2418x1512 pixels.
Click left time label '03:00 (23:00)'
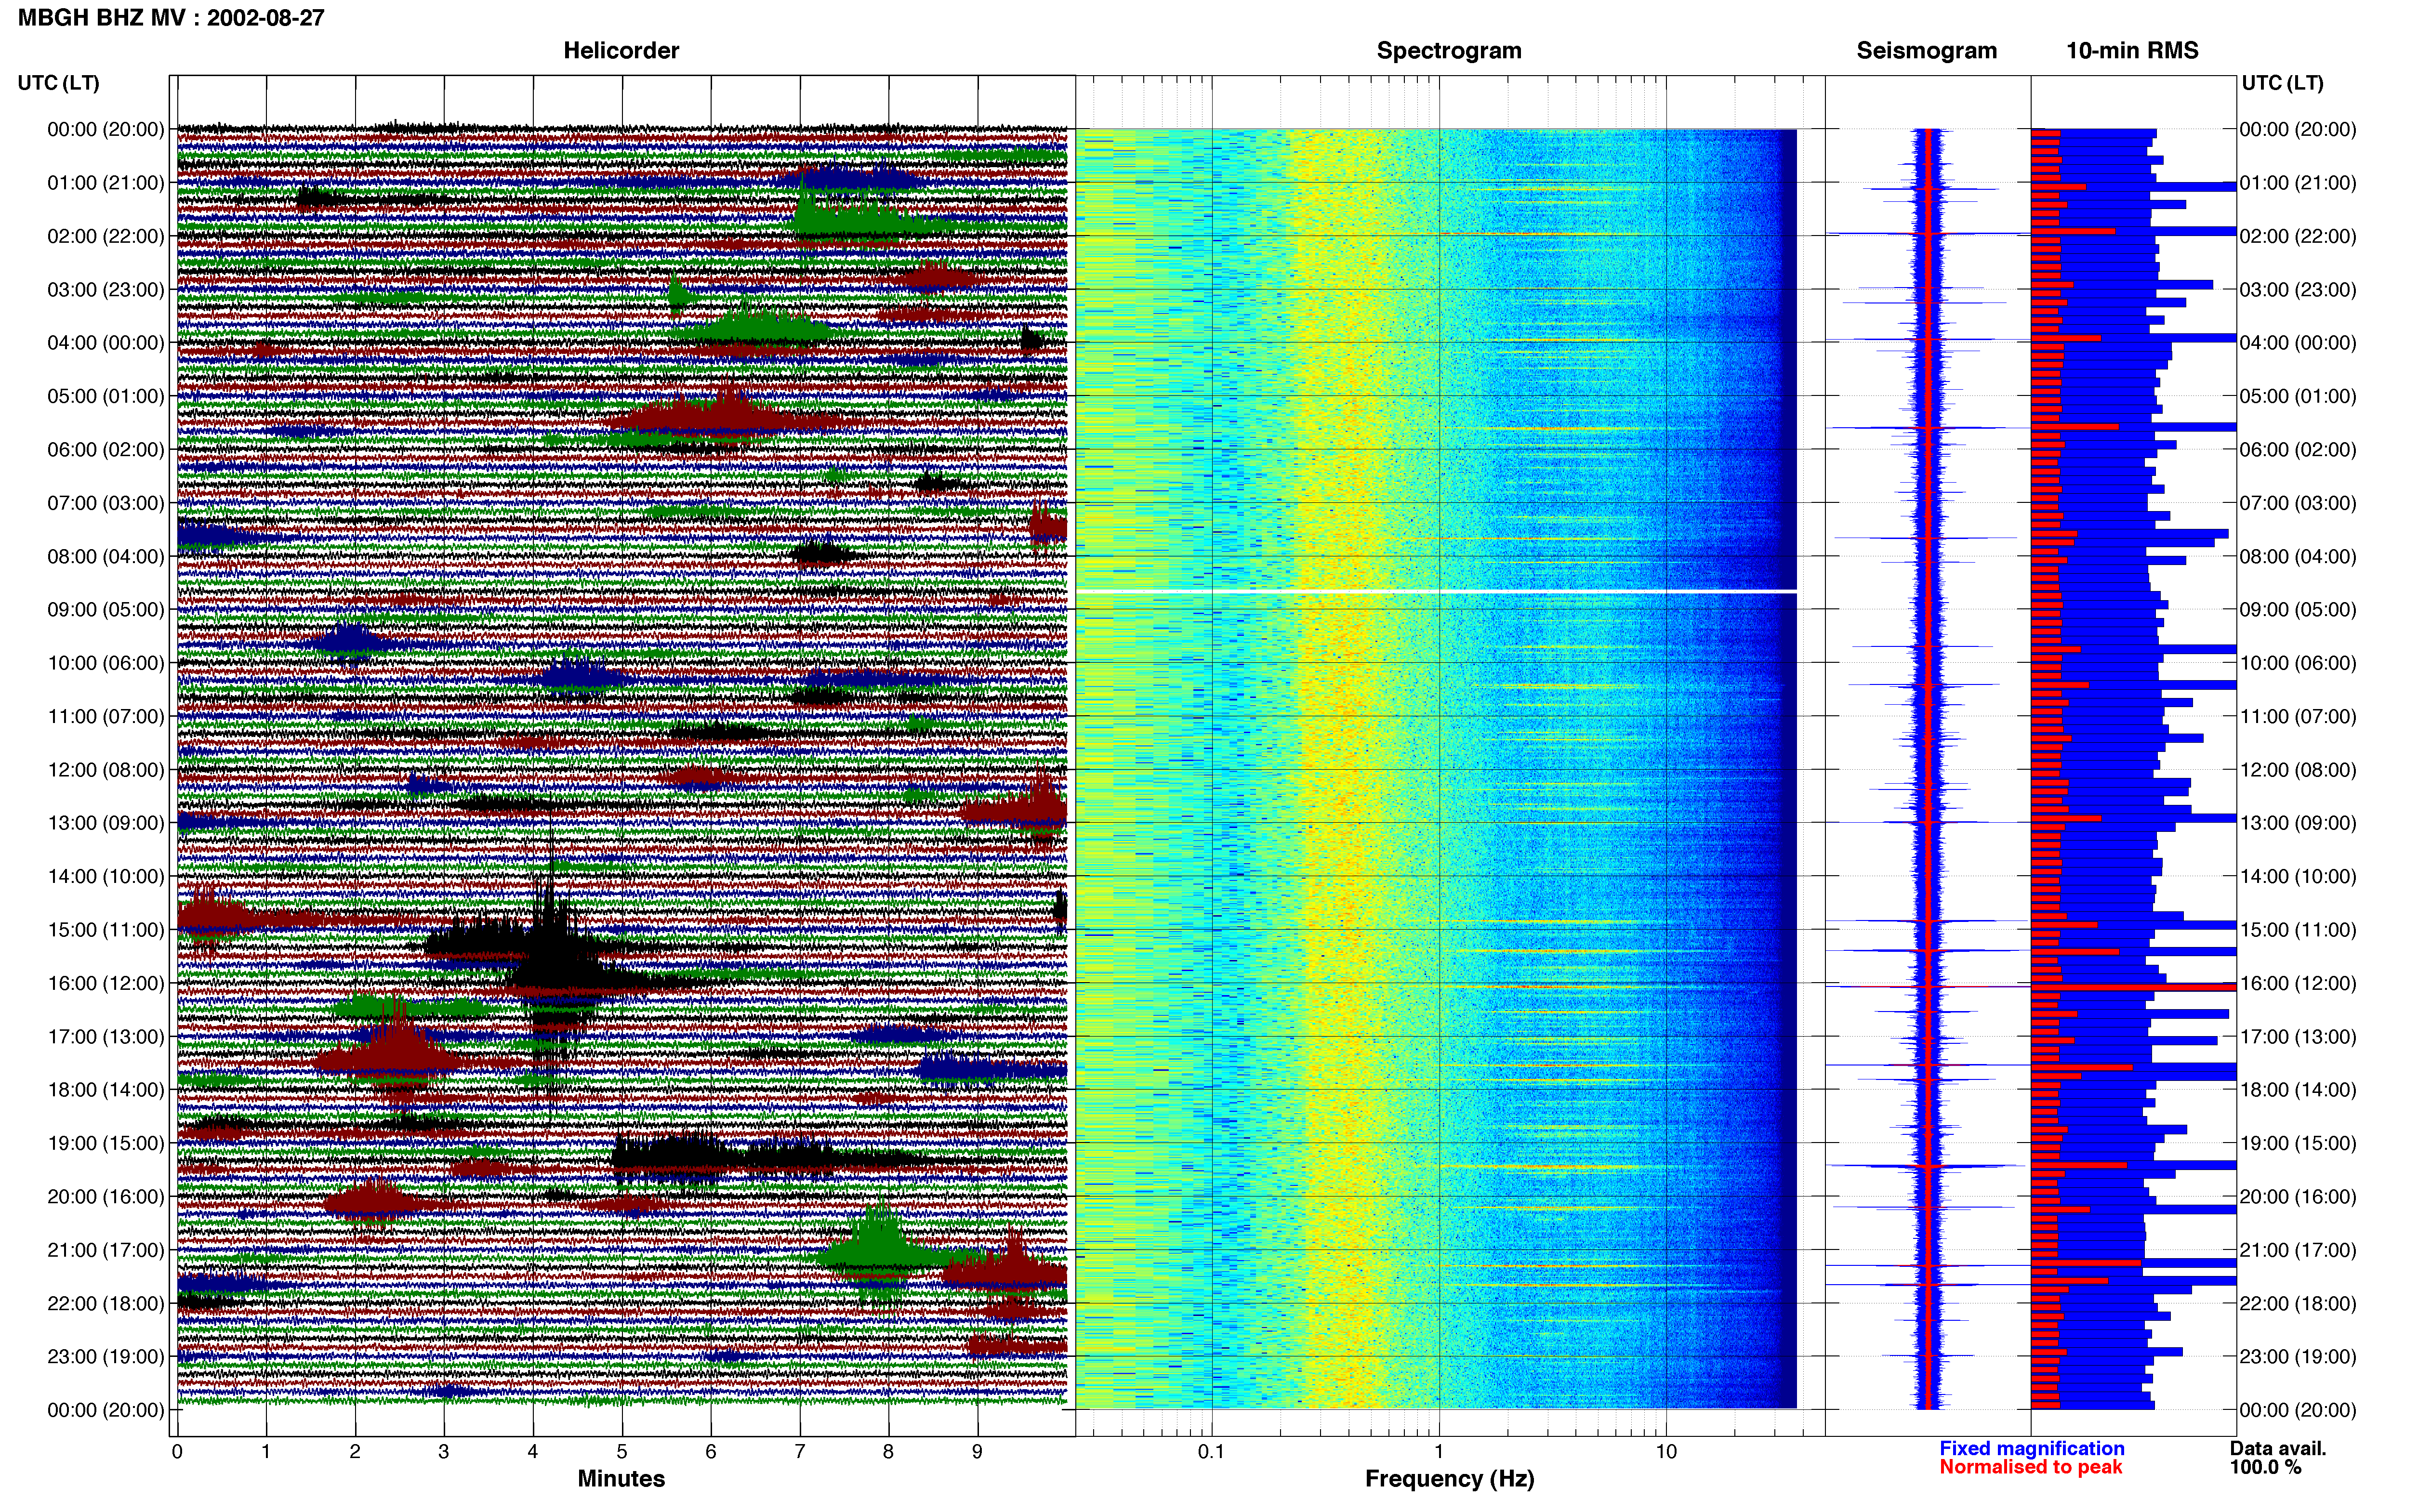click(x=106, y=290)
